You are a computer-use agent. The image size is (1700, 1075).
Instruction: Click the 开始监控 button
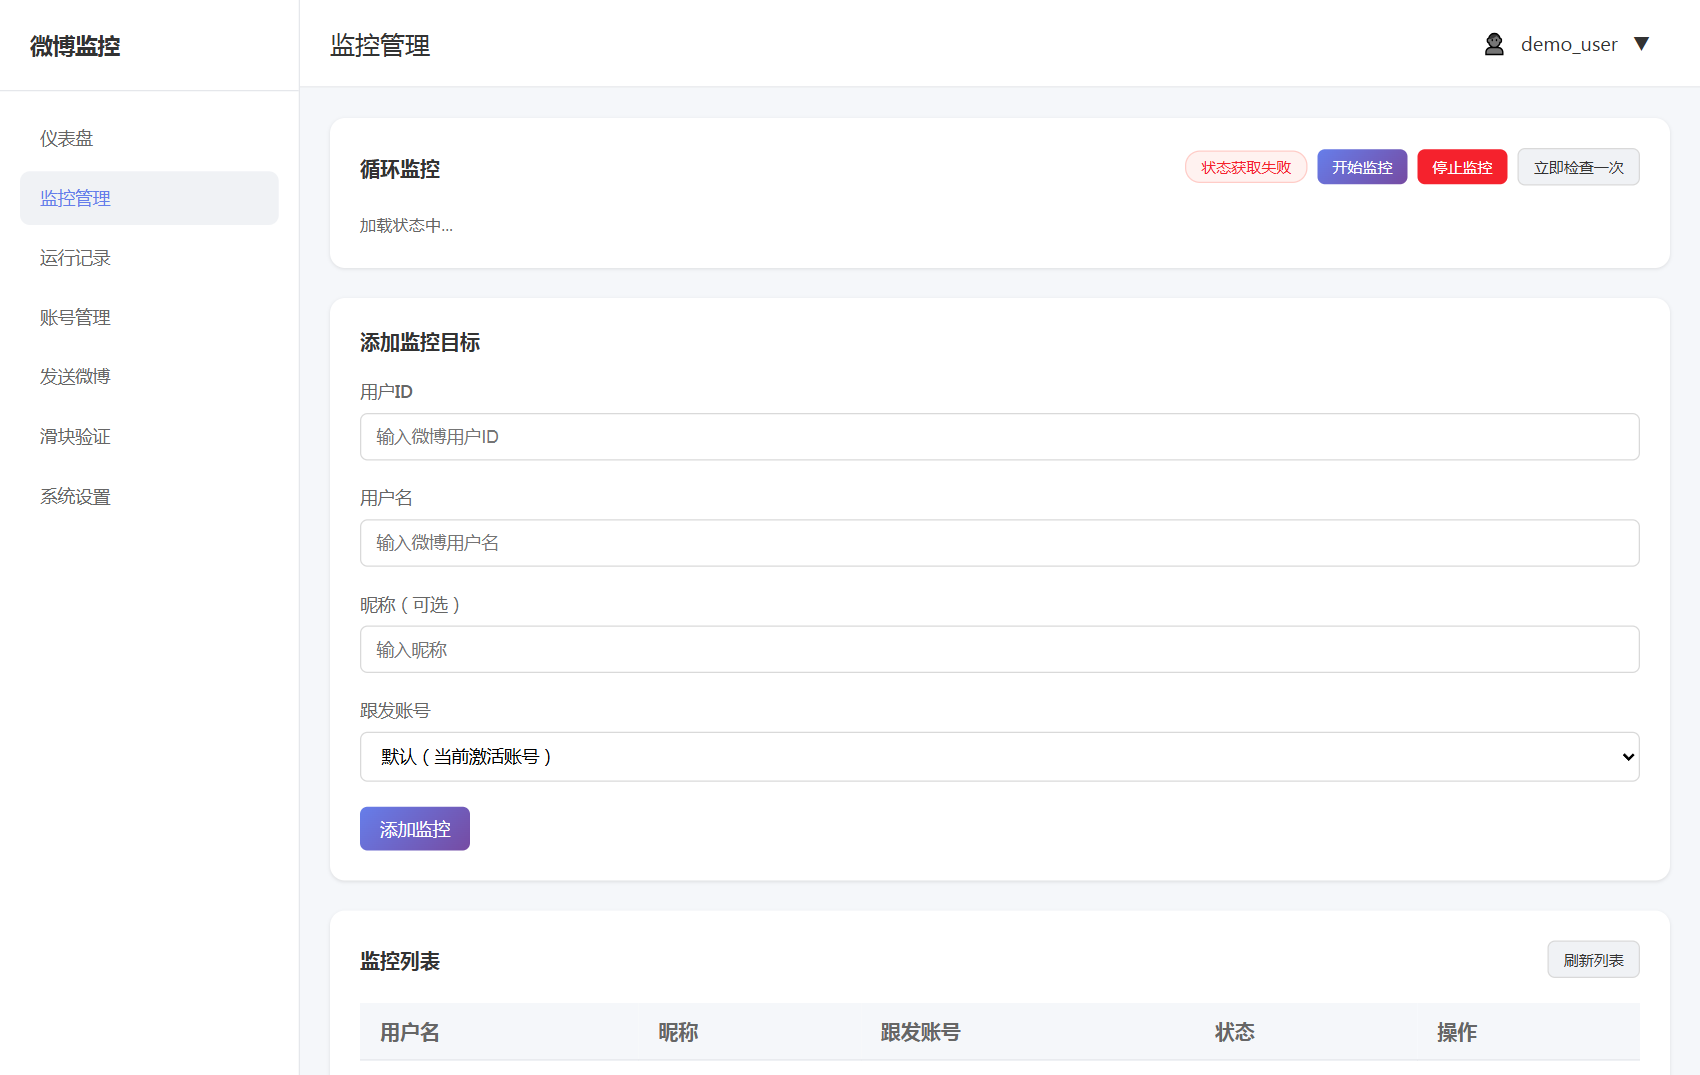(x=1362, y=167)
